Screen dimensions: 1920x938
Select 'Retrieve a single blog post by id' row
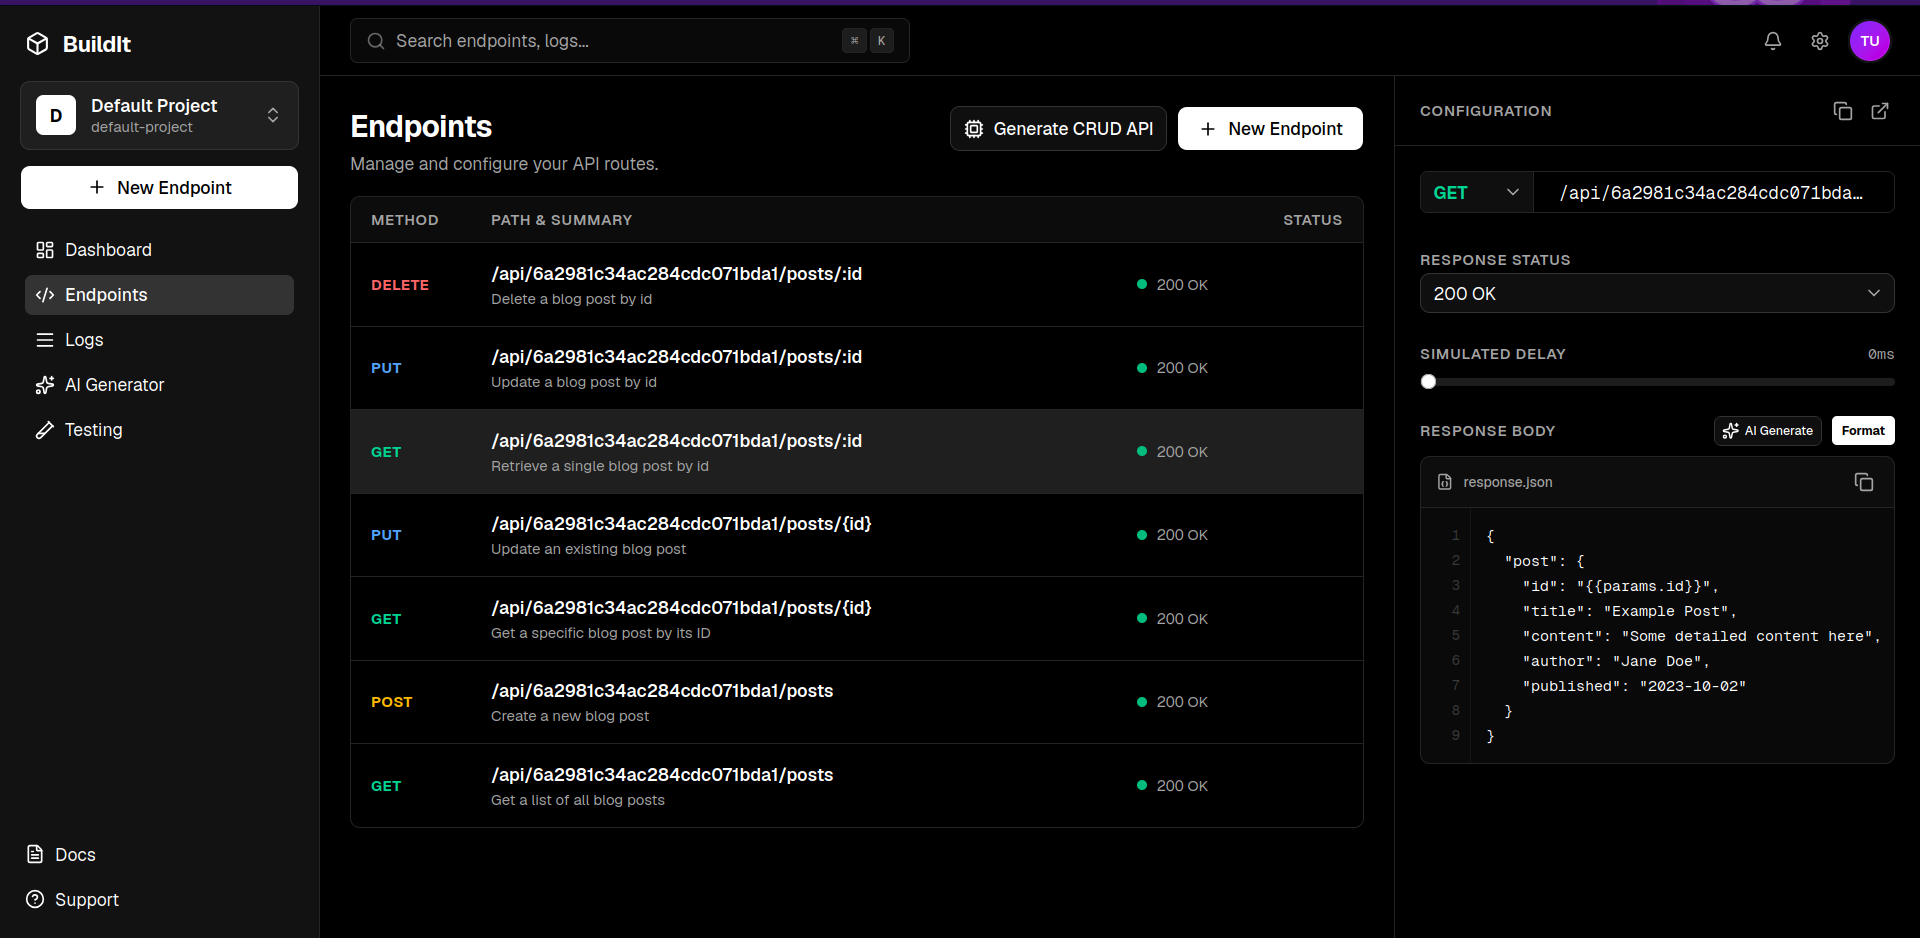click(x=857, y=452)
